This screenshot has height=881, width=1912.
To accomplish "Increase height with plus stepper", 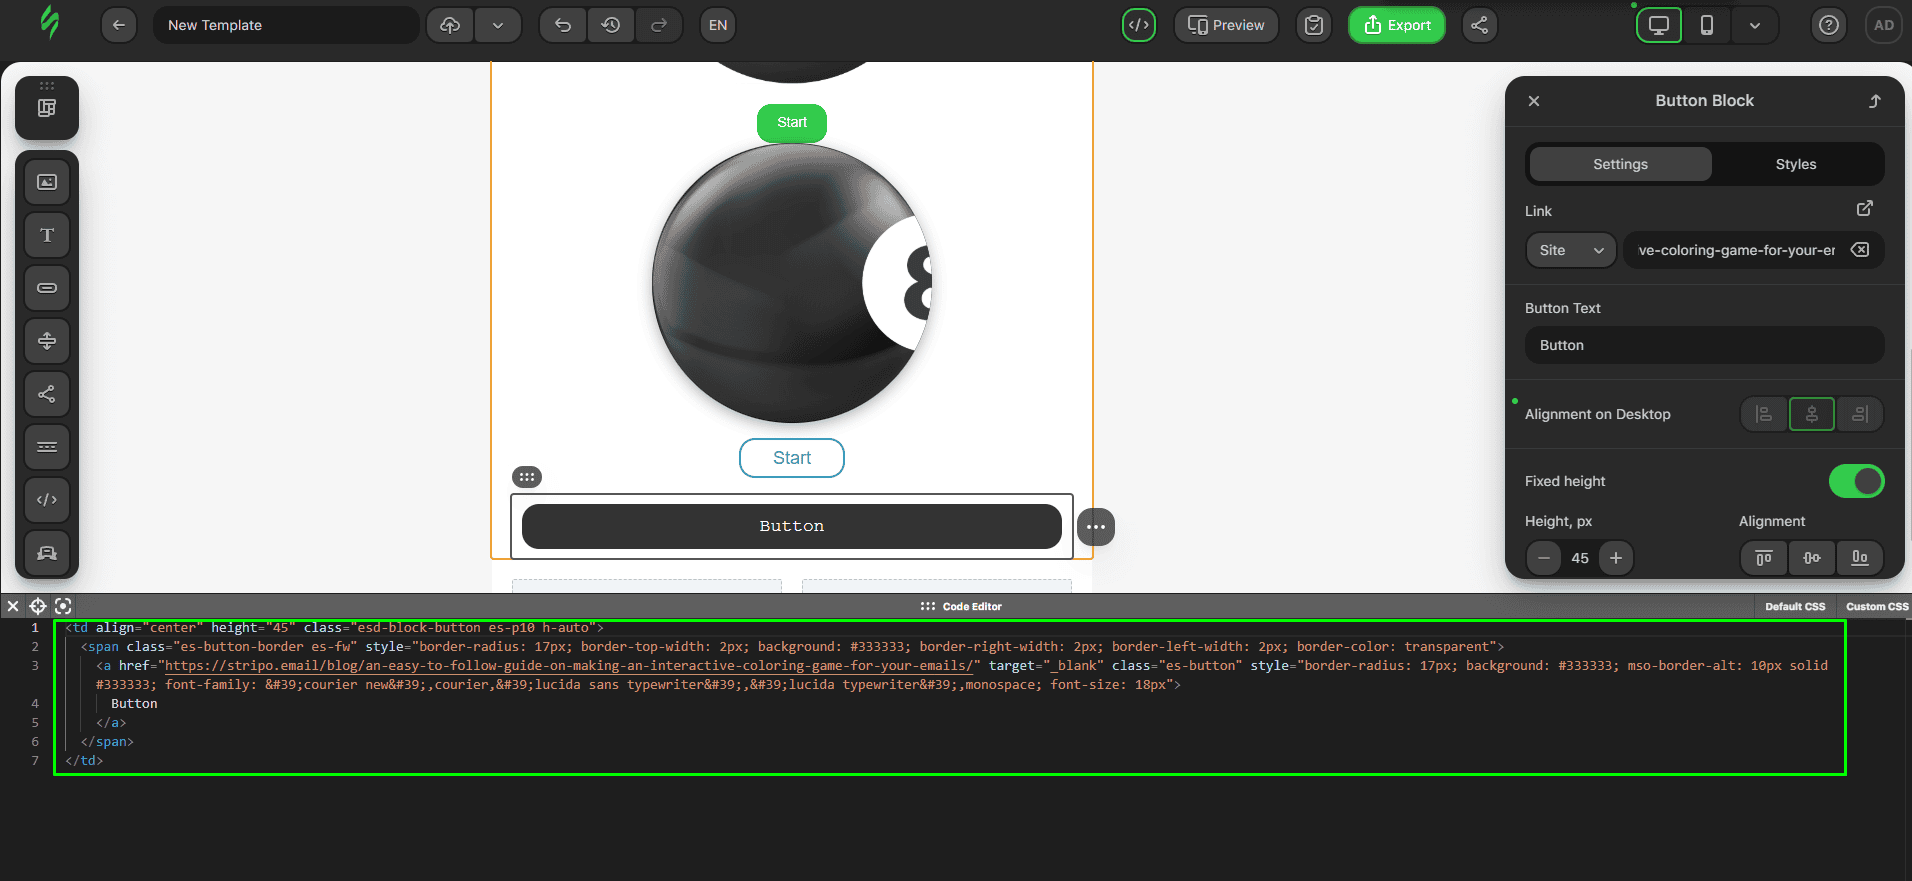I will [1615, 558].
